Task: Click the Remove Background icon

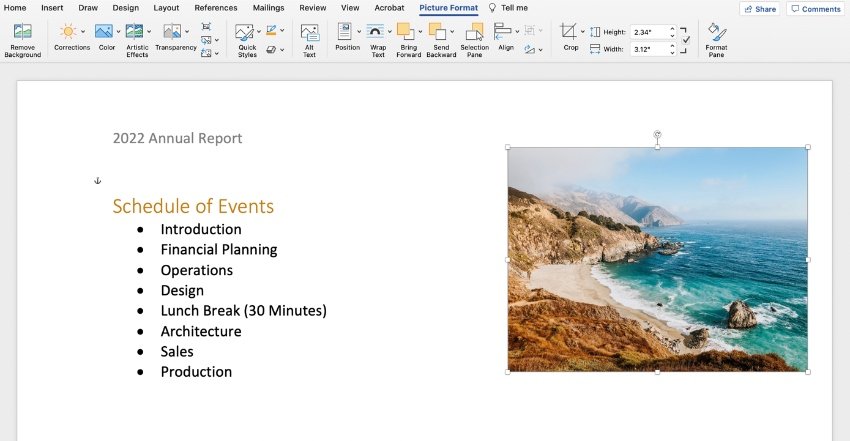Action: click(22, 32)
